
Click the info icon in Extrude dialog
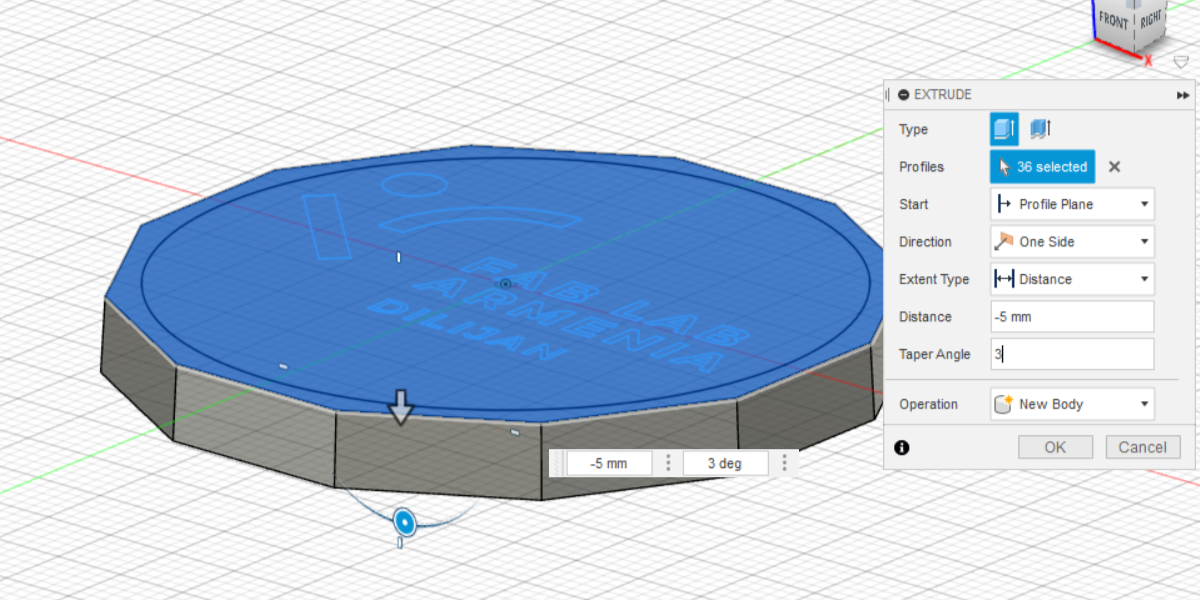coord(902,447)
